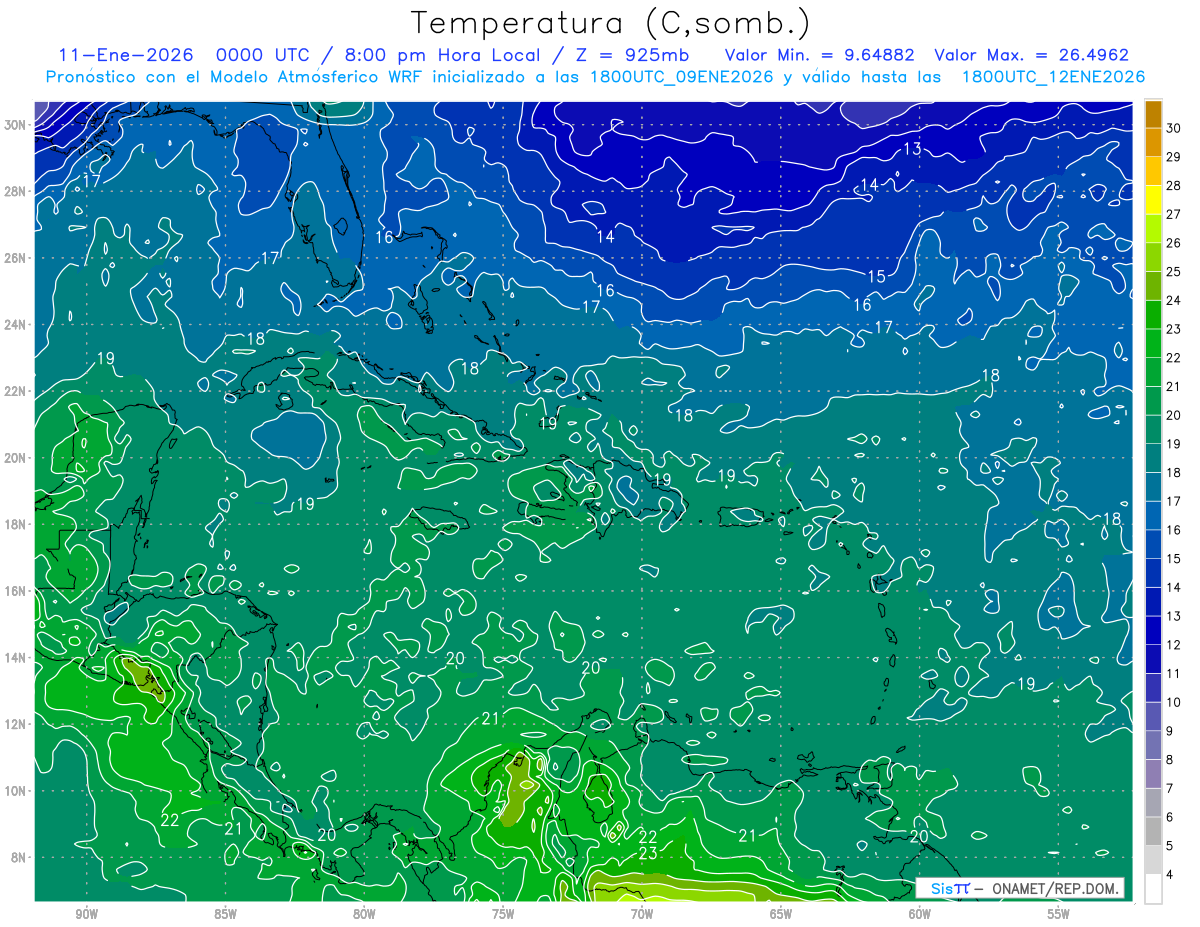Click the 'Valor Max. = 26.4962' readout
This screenshot has height=927, width=1200.
pyautogui.click(x=1031, y=56)
